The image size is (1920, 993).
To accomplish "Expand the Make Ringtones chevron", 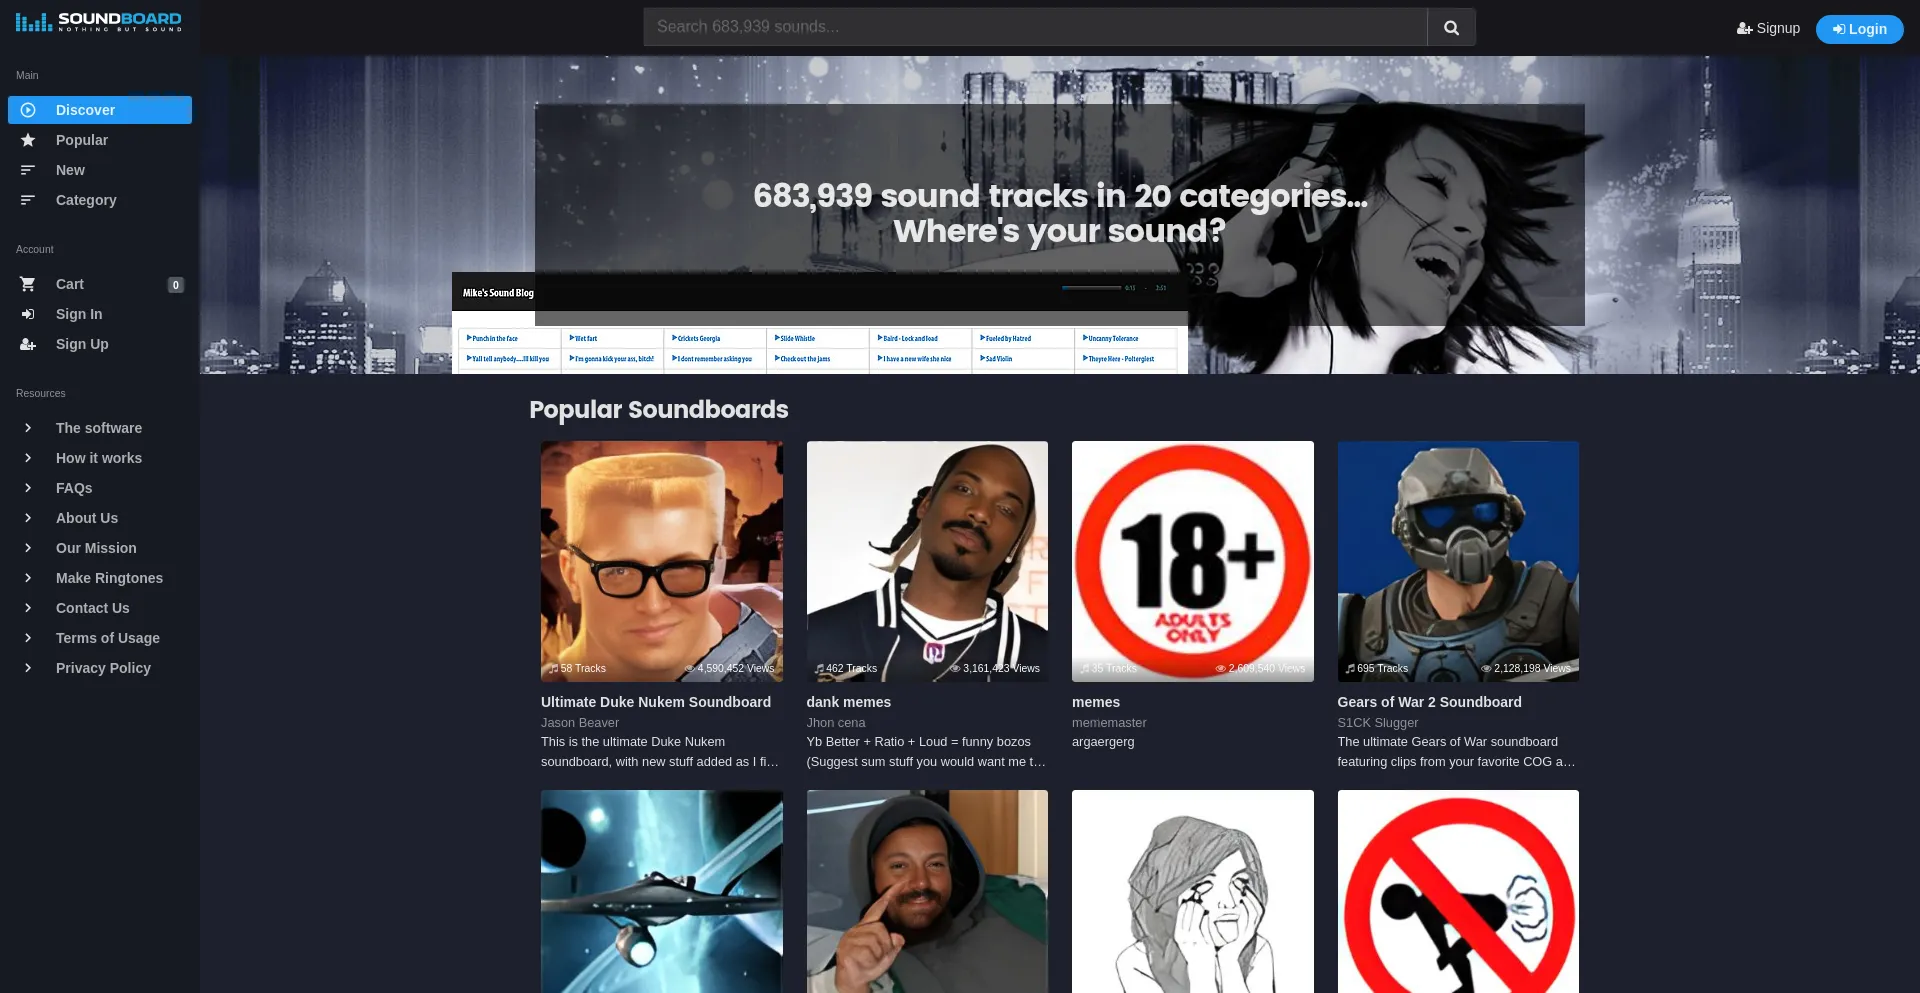I will tap(28, 578).
